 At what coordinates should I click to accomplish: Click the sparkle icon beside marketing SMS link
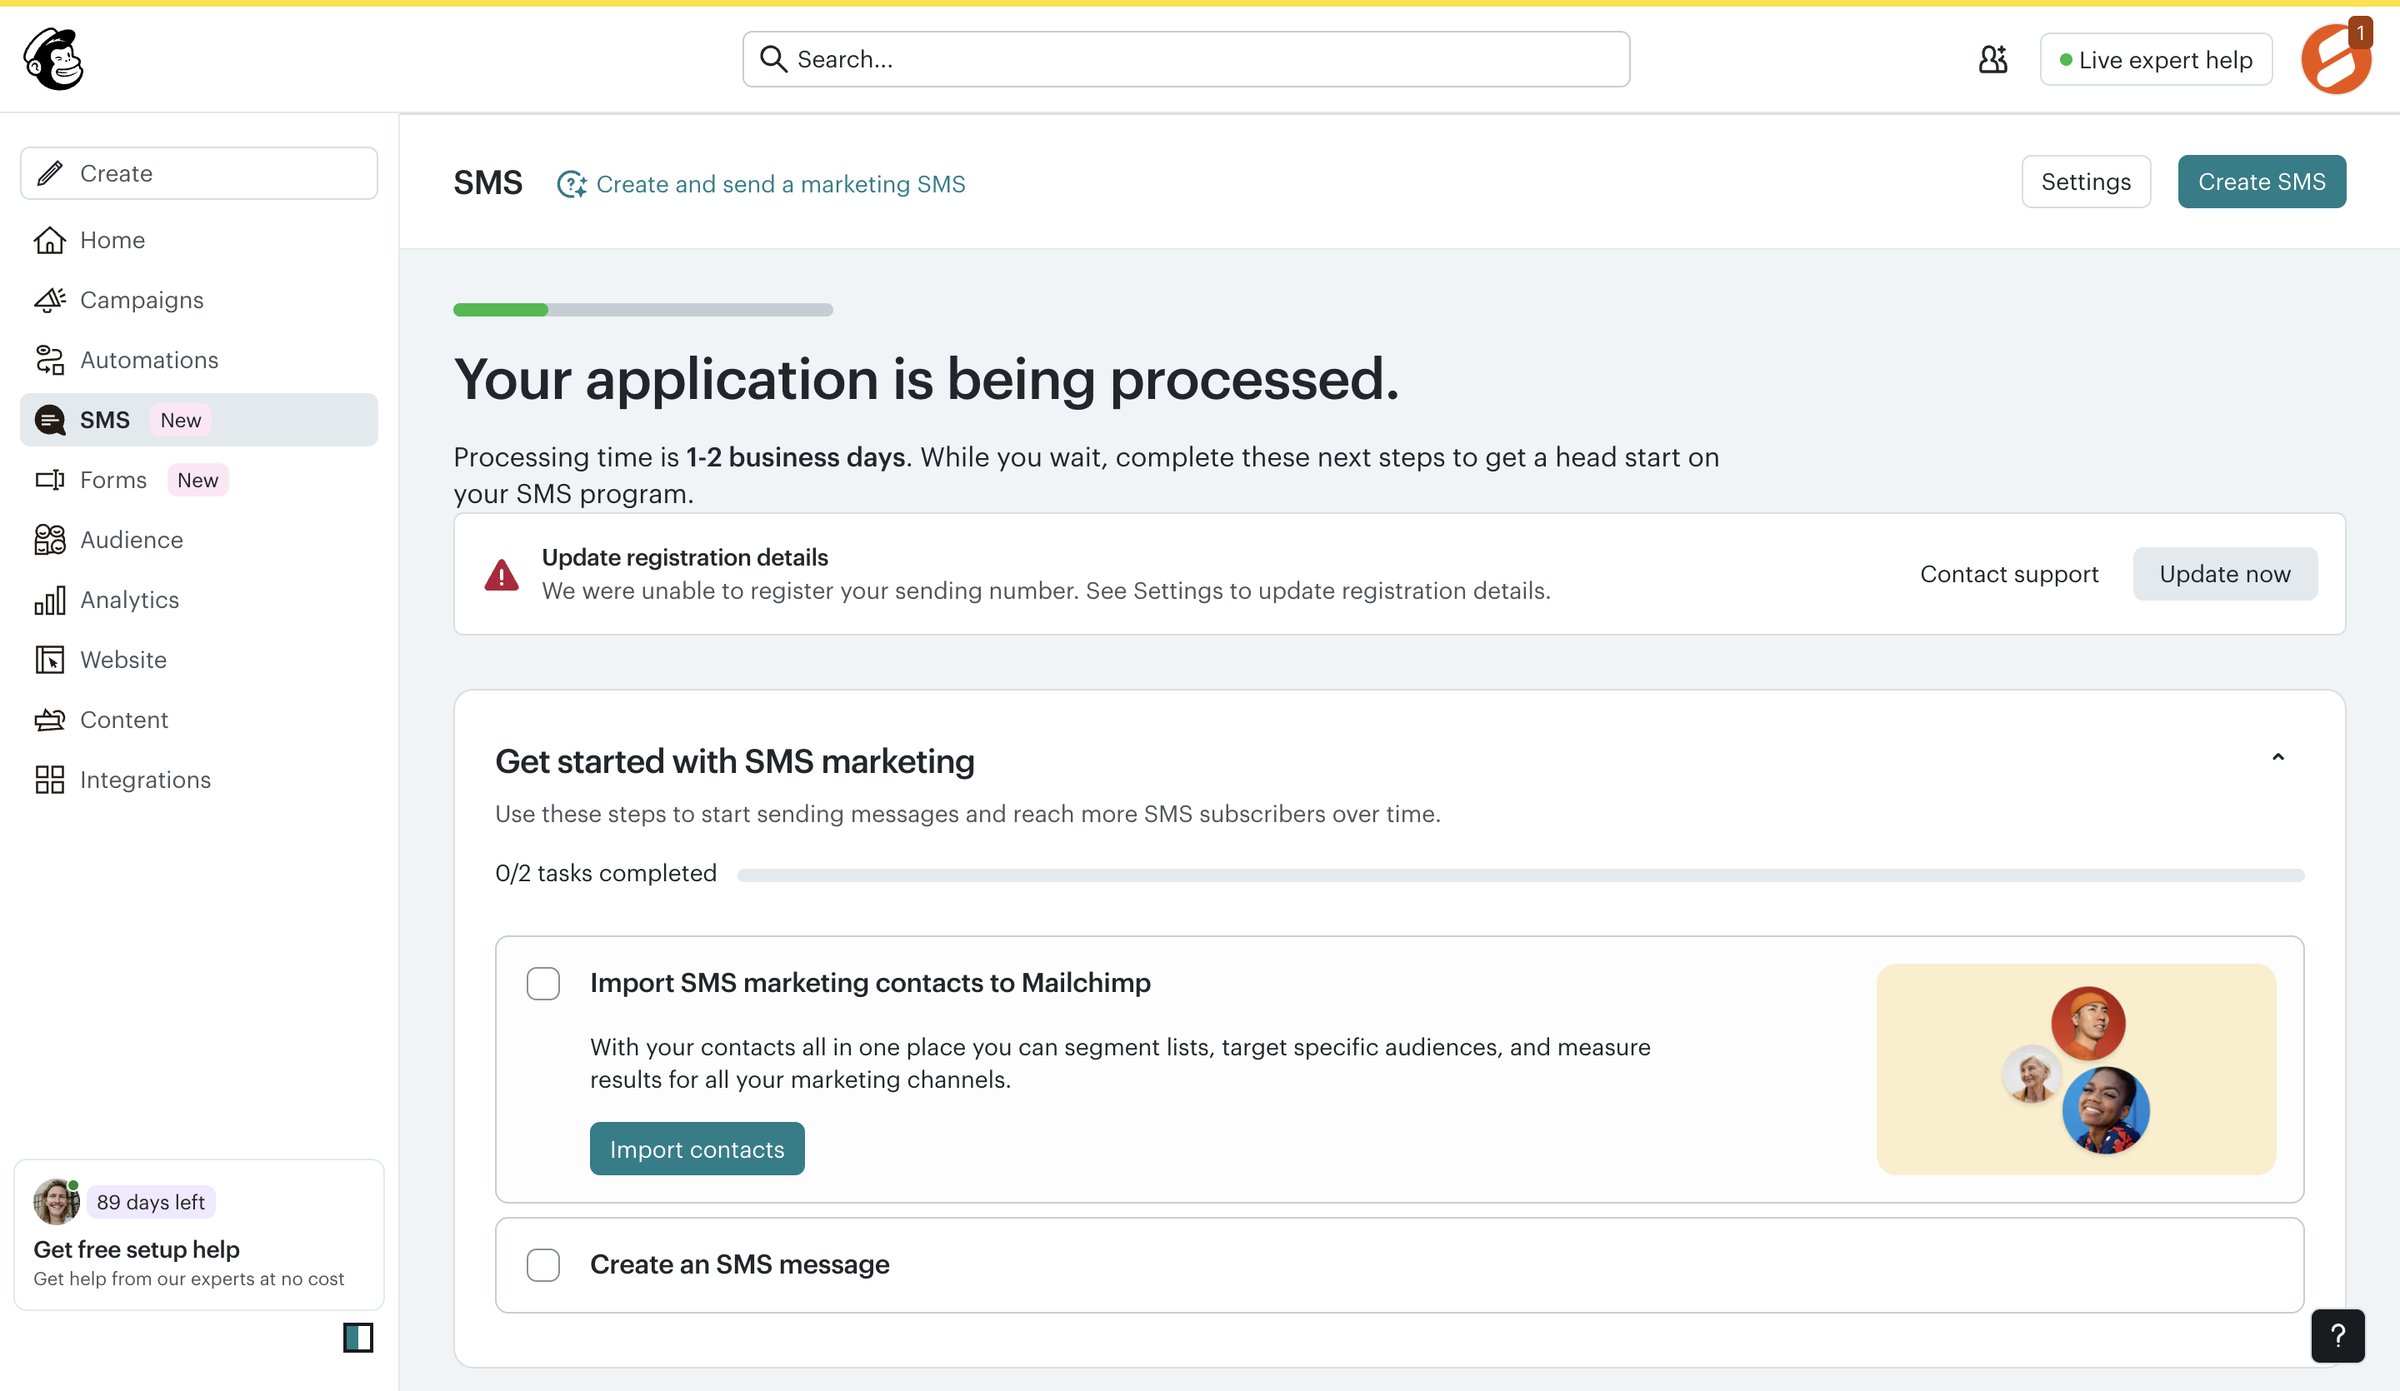tap(571, 184)
